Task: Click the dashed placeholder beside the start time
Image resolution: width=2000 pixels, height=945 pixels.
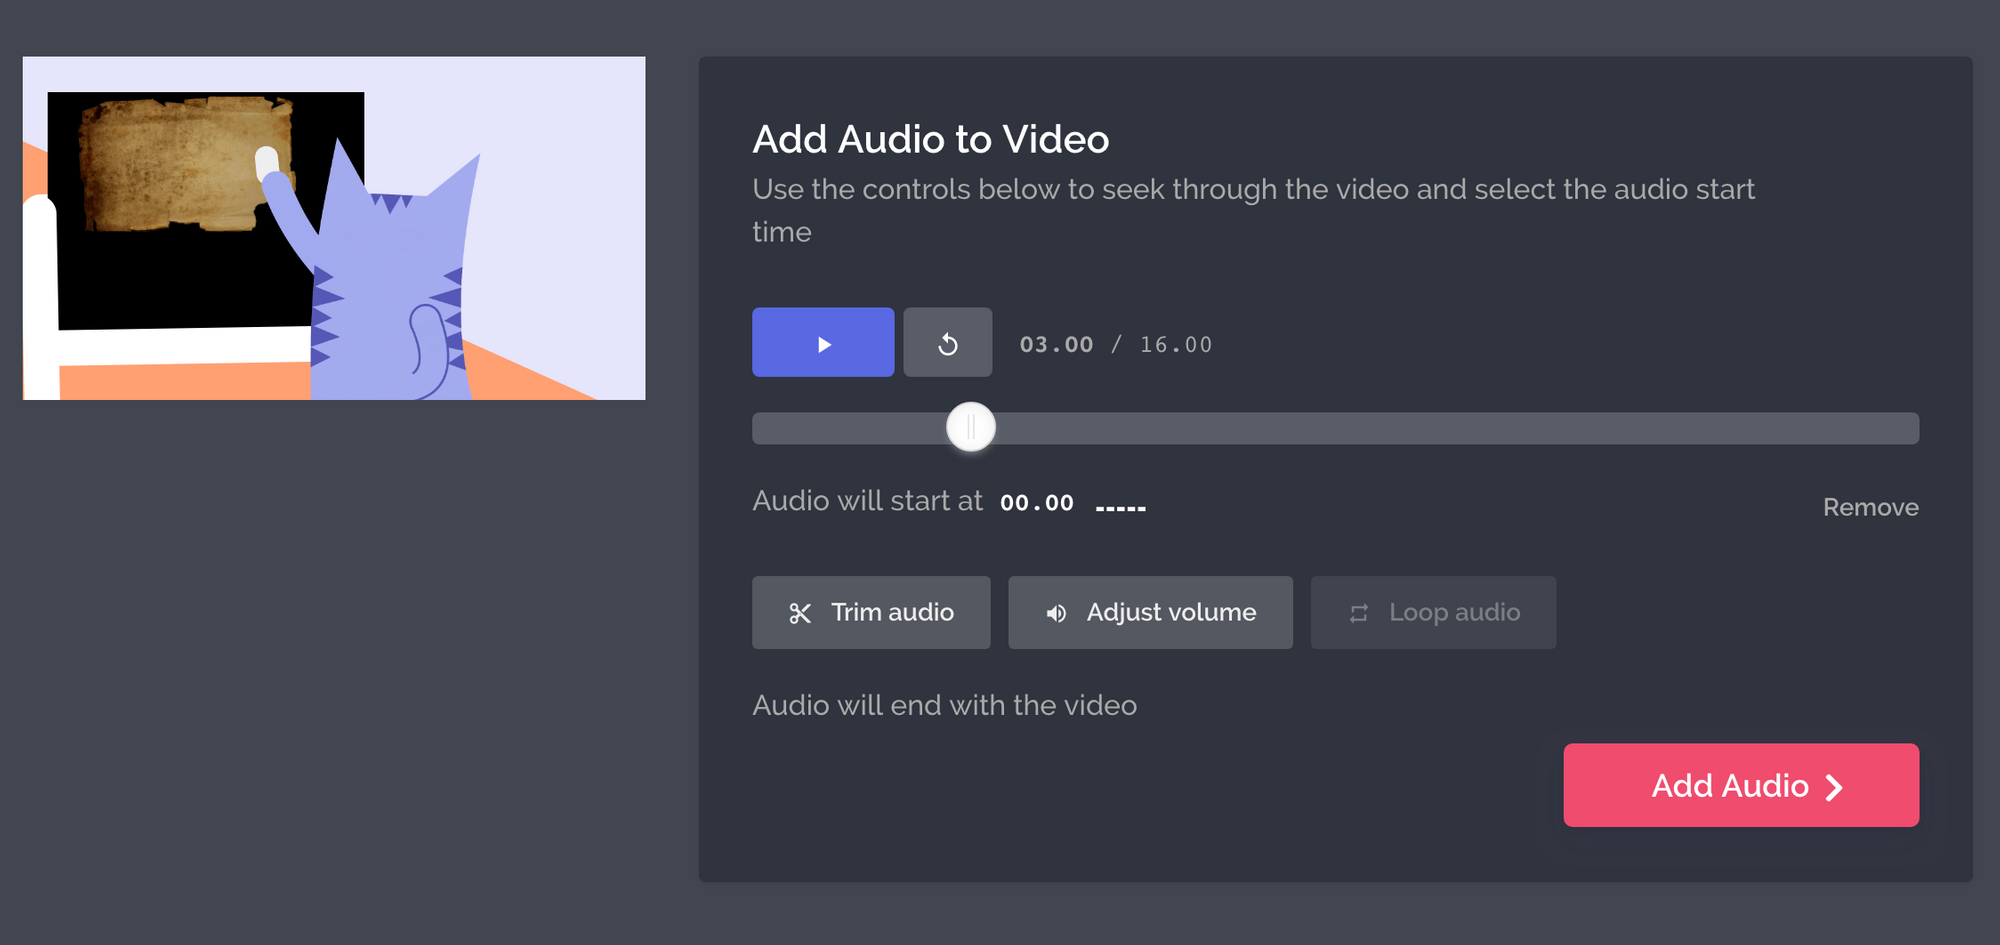Action: [1120, 508]
